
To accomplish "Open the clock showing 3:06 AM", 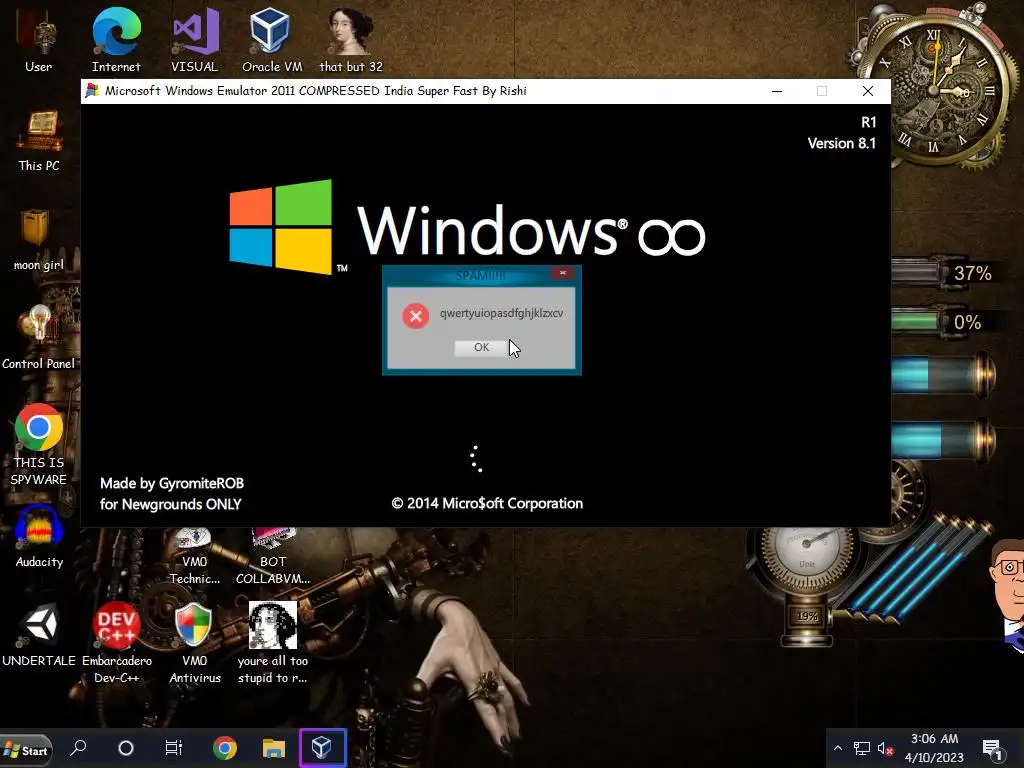I will pyautogui.click(x=935, y=748).
